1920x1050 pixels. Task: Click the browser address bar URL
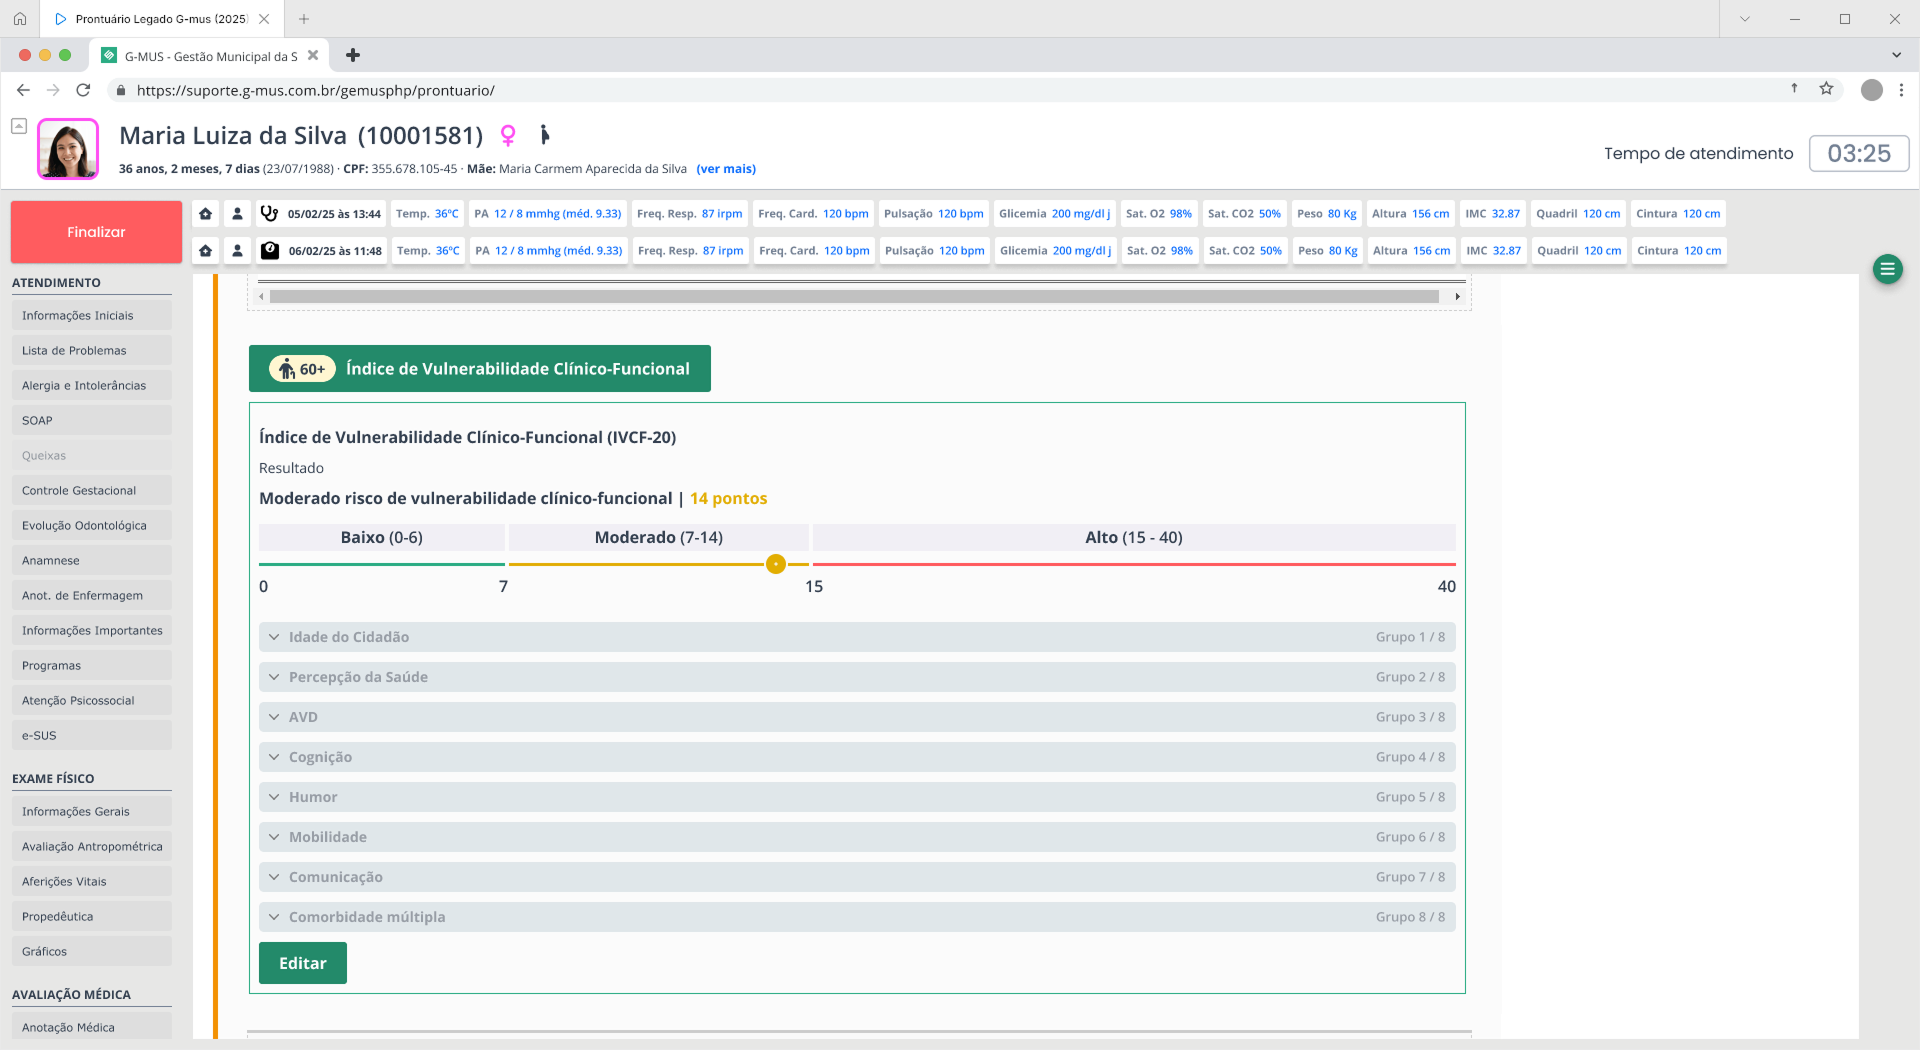pyautogui.click(x=316, y=90)
